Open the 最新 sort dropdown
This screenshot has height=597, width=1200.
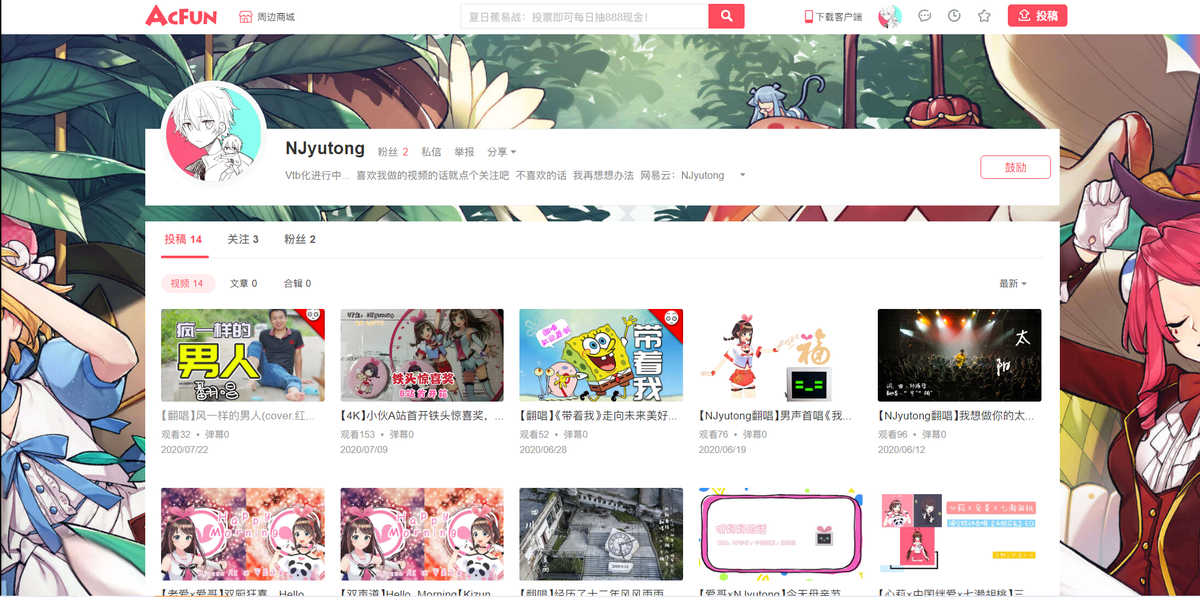tap(1013, 284)
